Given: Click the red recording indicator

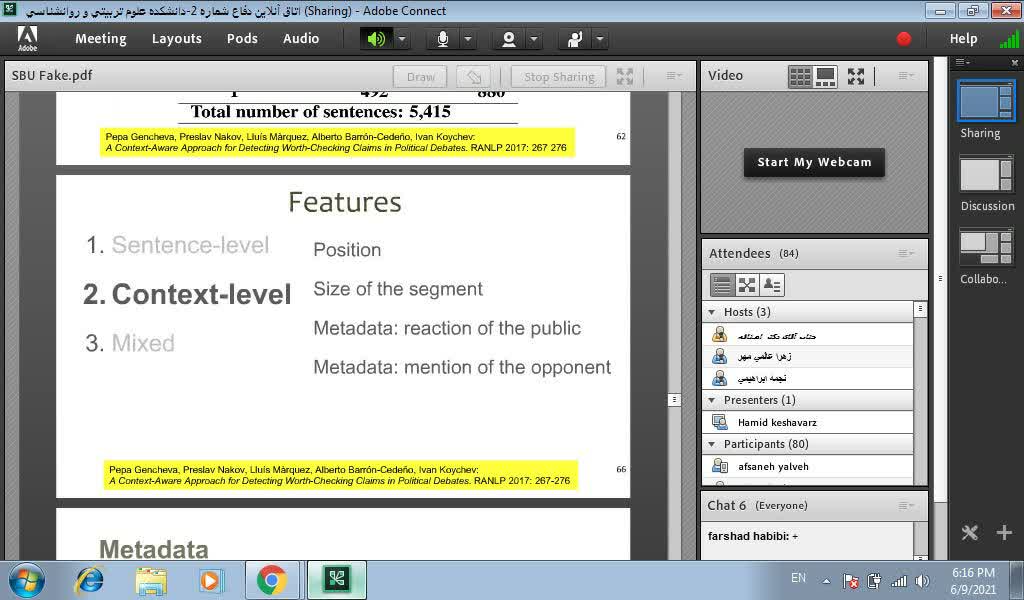Looking at the screenshot, I should click(904, 39).
